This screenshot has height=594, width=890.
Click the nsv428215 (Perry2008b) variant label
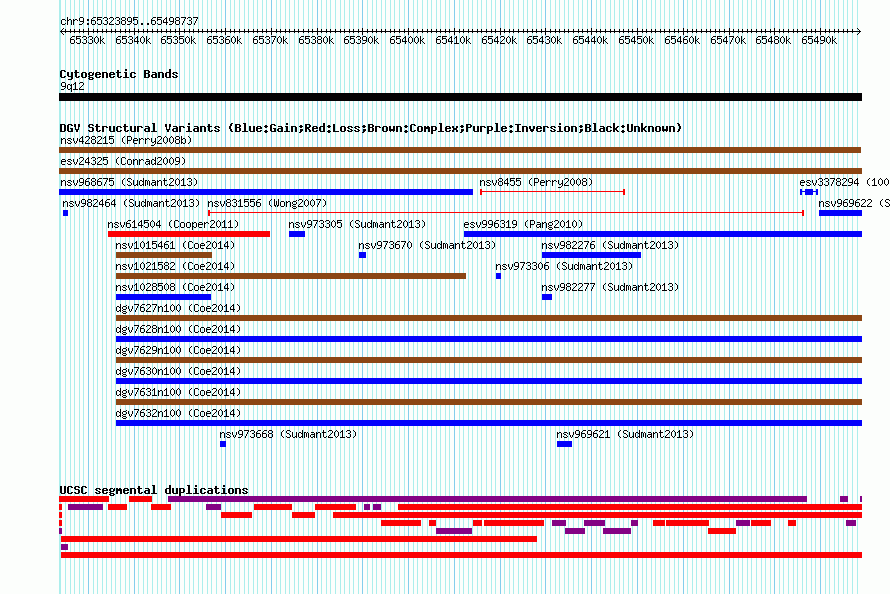[x=126, y=140]
